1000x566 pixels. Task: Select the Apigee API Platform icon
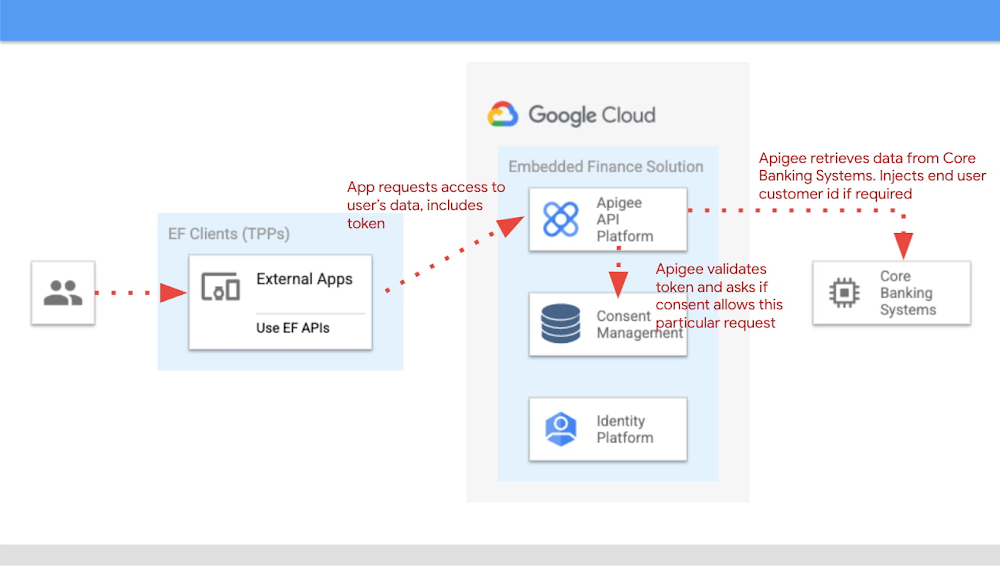tap(560, 219)
